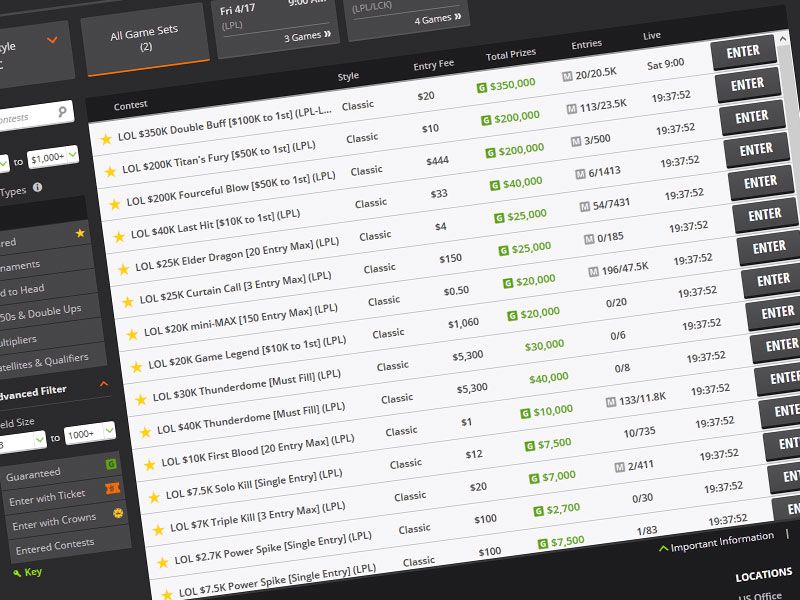Viewport: 800px width, 600px height.
Task: Toggle the Satellites & Qualifiers filter
Action: (53, 358)
